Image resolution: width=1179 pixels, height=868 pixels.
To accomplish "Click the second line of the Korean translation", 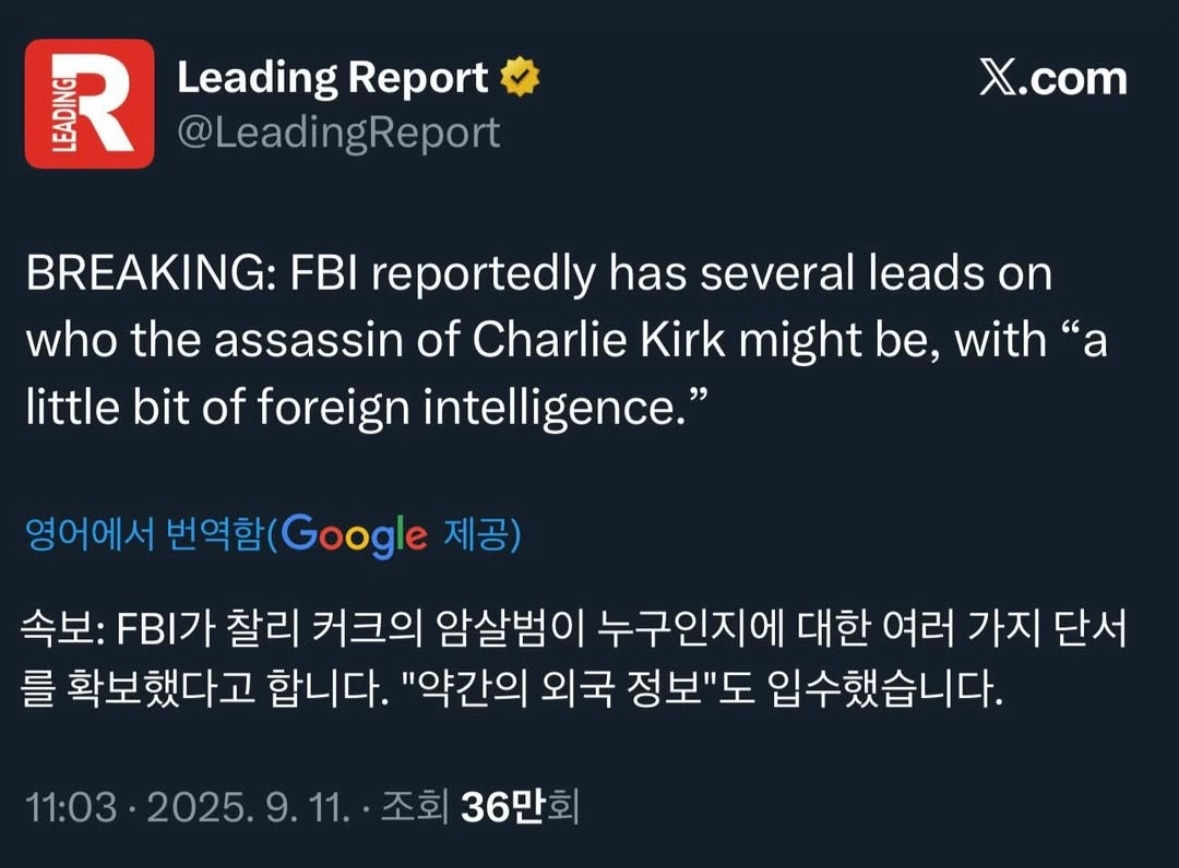I will pyautogui.click(x=513, y=689).
